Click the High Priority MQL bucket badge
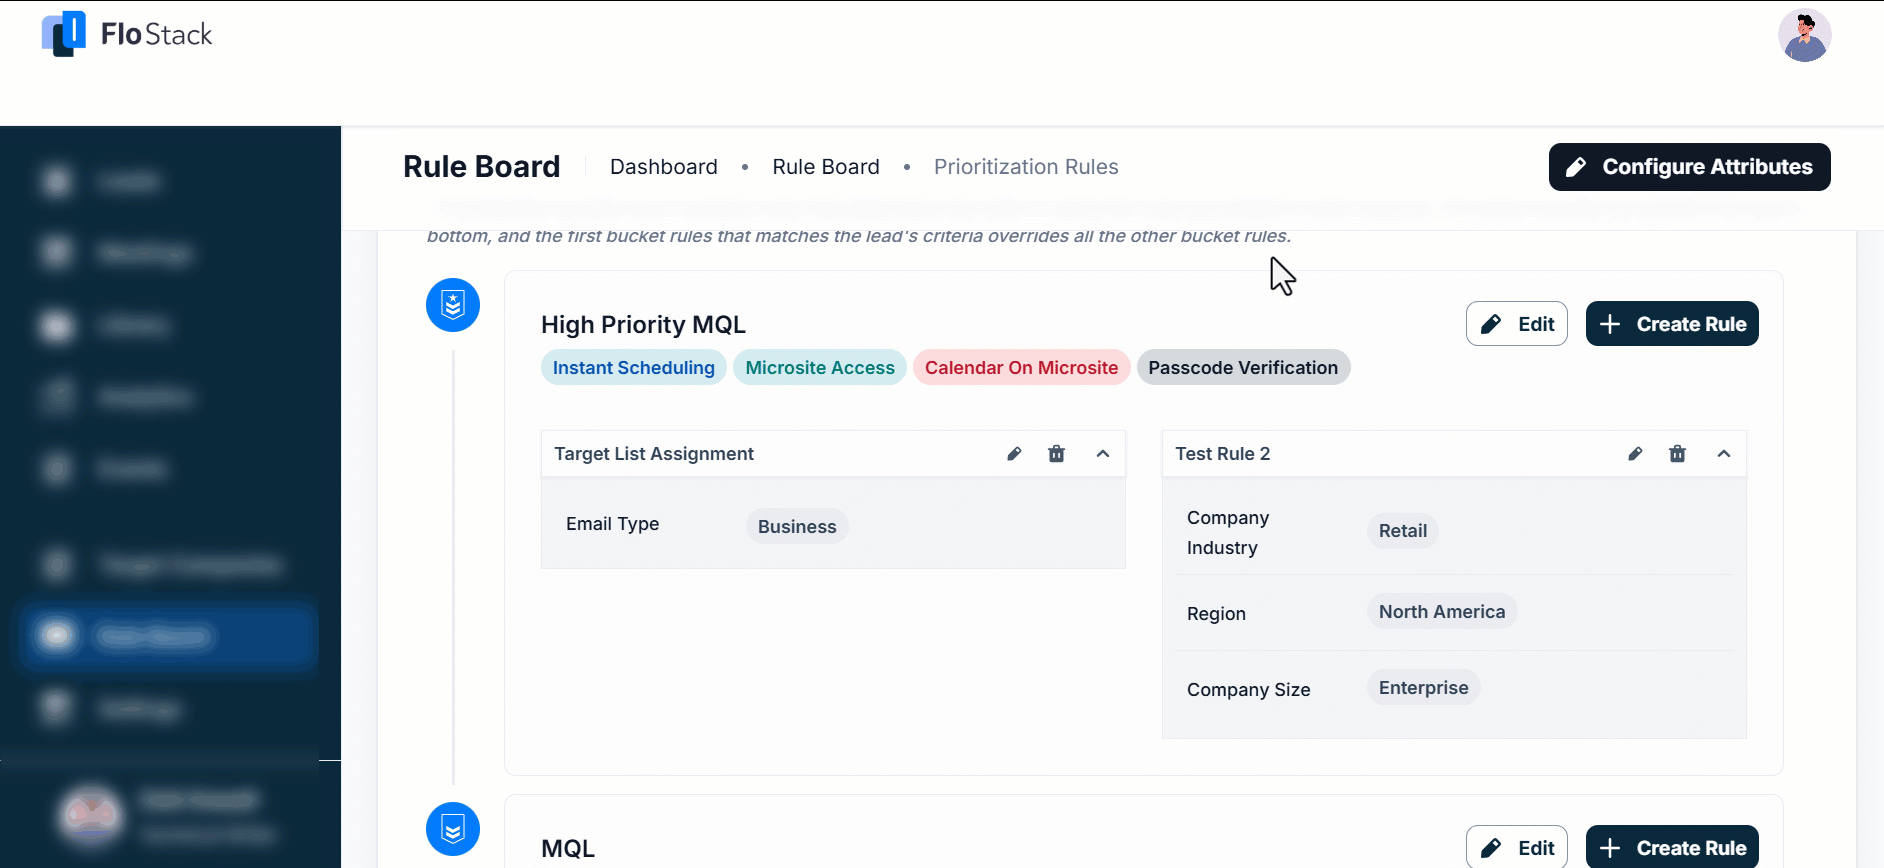The height and width of the screenshot is (868, 1884). [453, 305]
